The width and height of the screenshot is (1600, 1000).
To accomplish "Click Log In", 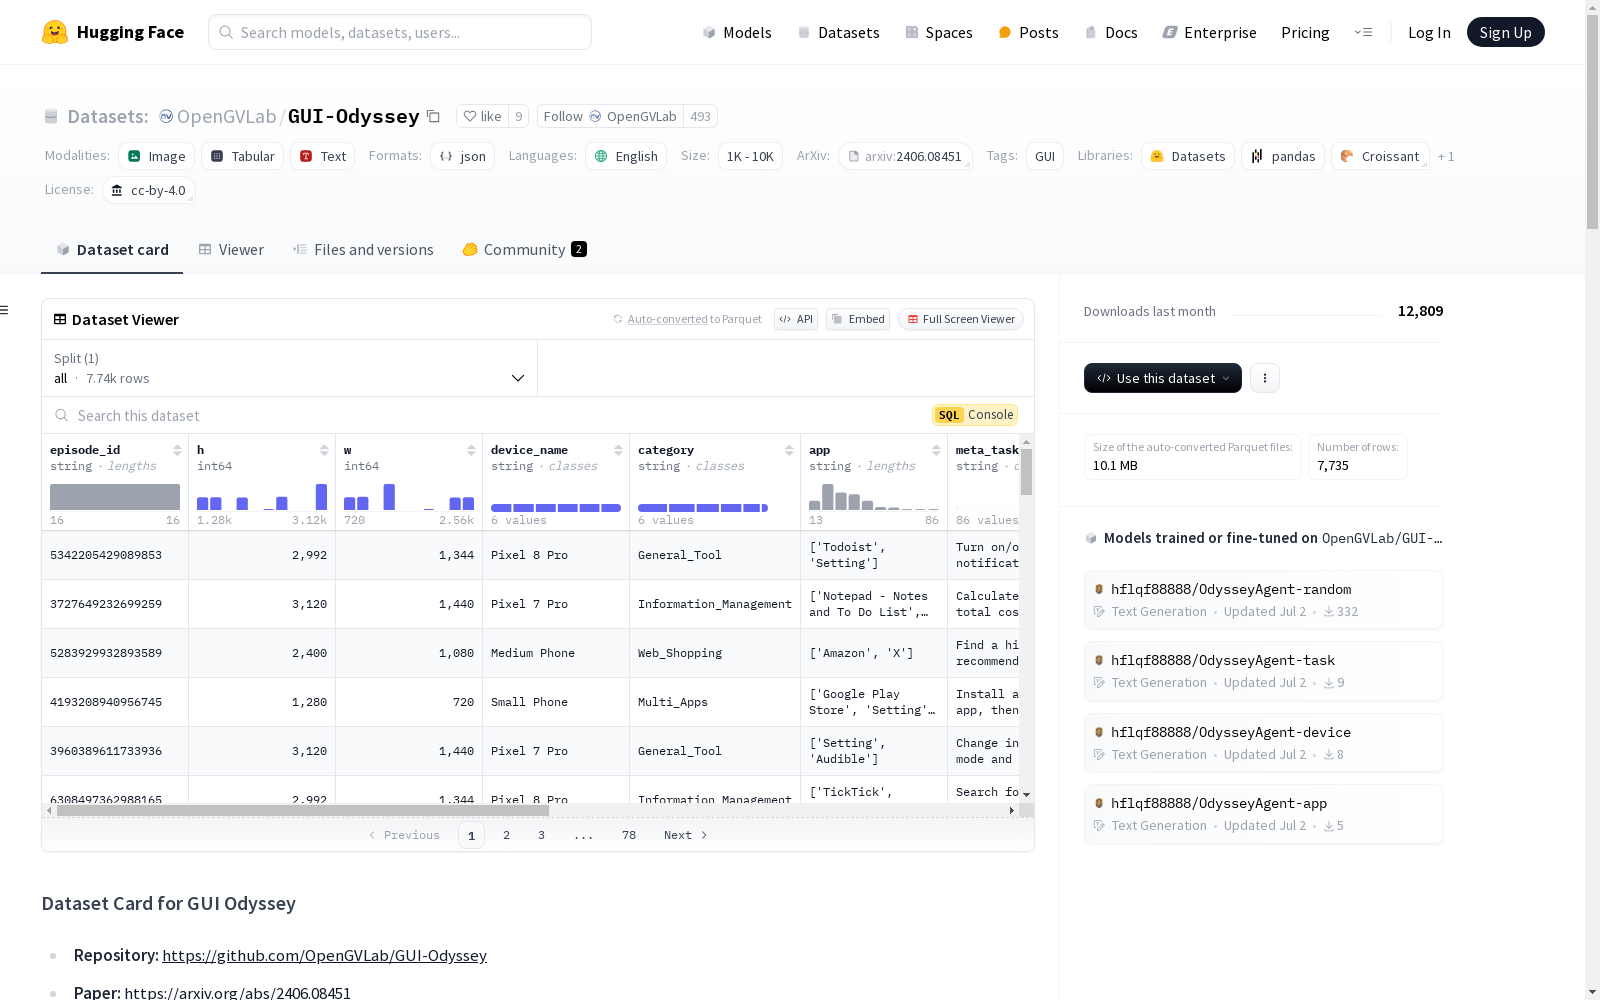I will click(1429, 32).
